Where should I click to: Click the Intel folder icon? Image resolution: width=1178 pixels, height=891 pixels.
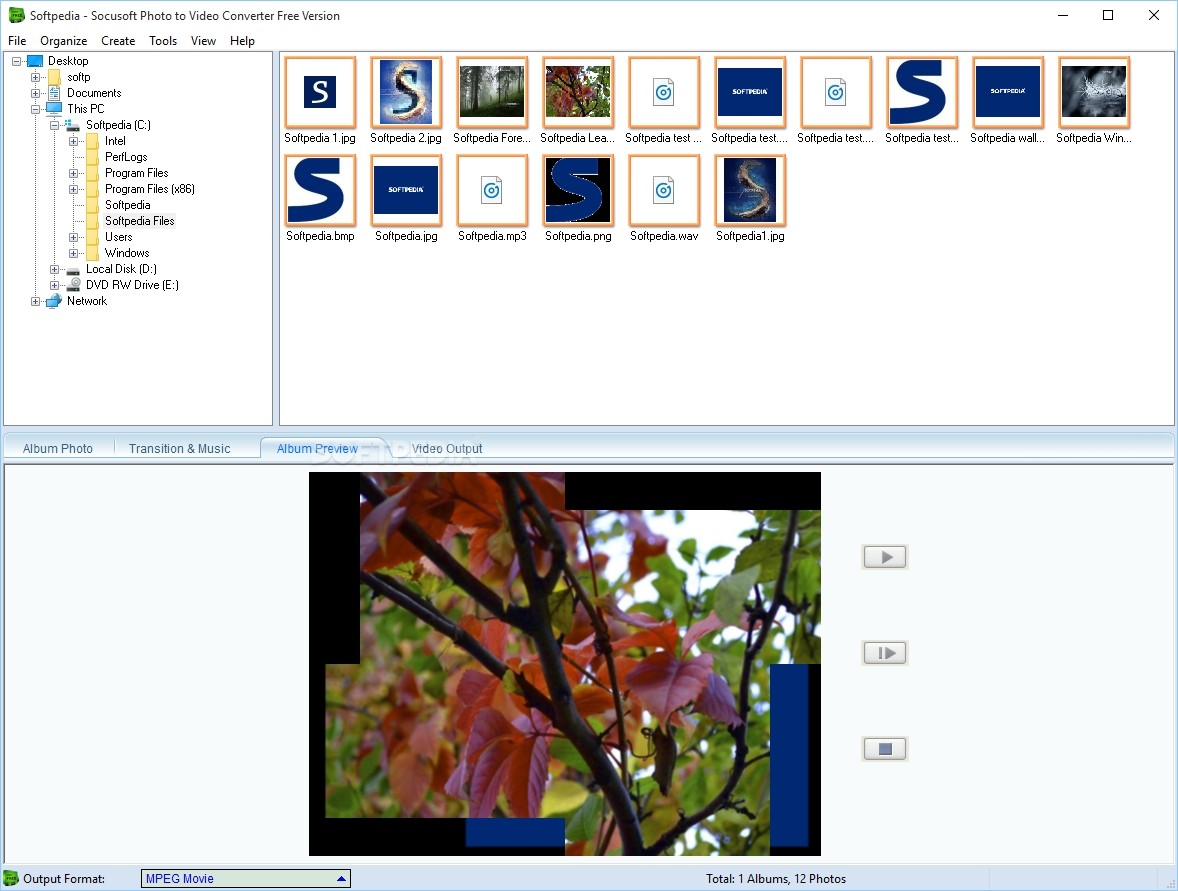pyautogui.click(x=92, y=141)
